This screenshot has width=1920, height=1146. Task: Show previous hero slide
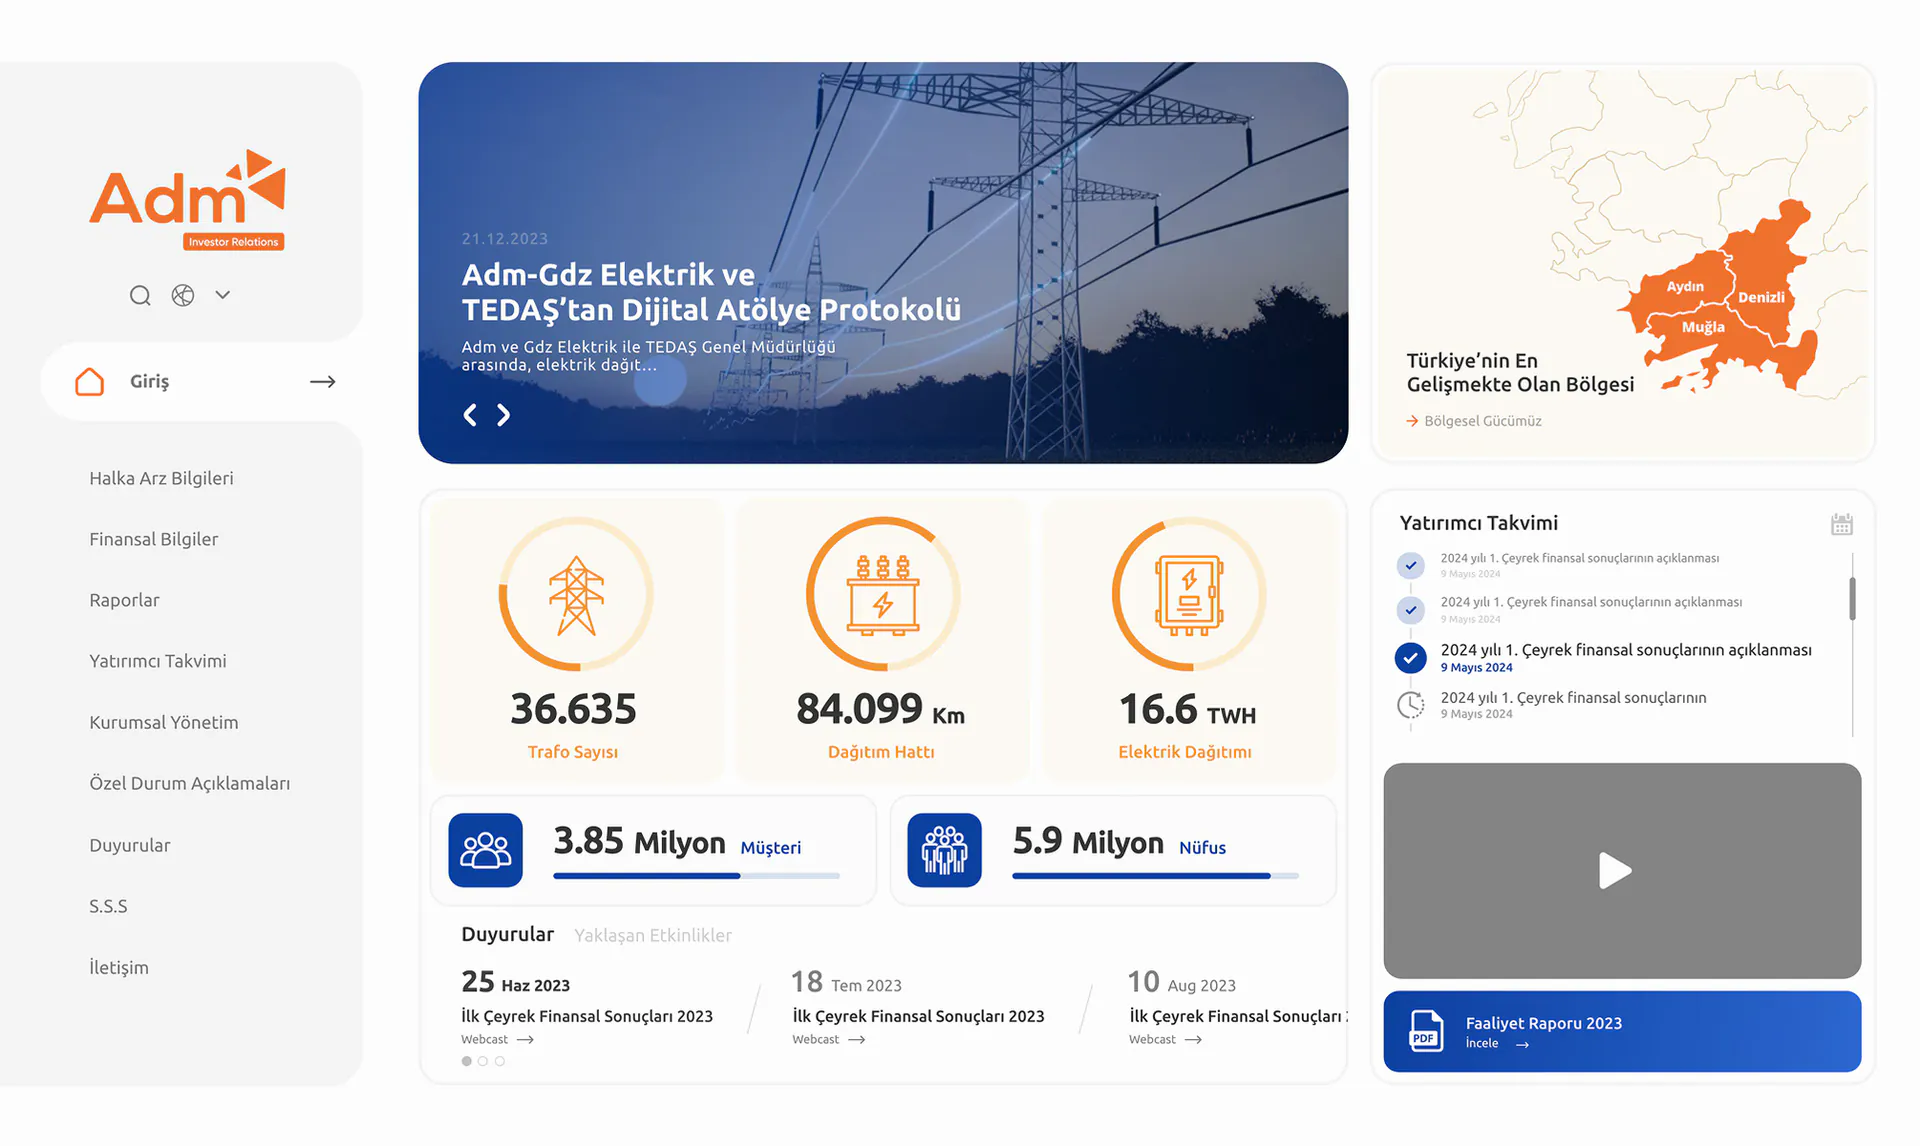coord(470,415)
